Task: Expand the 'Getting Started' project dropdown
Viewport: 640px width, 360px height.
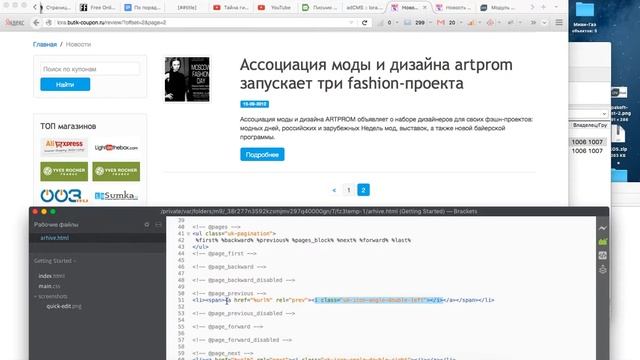Action: click(x=55, y=260)
